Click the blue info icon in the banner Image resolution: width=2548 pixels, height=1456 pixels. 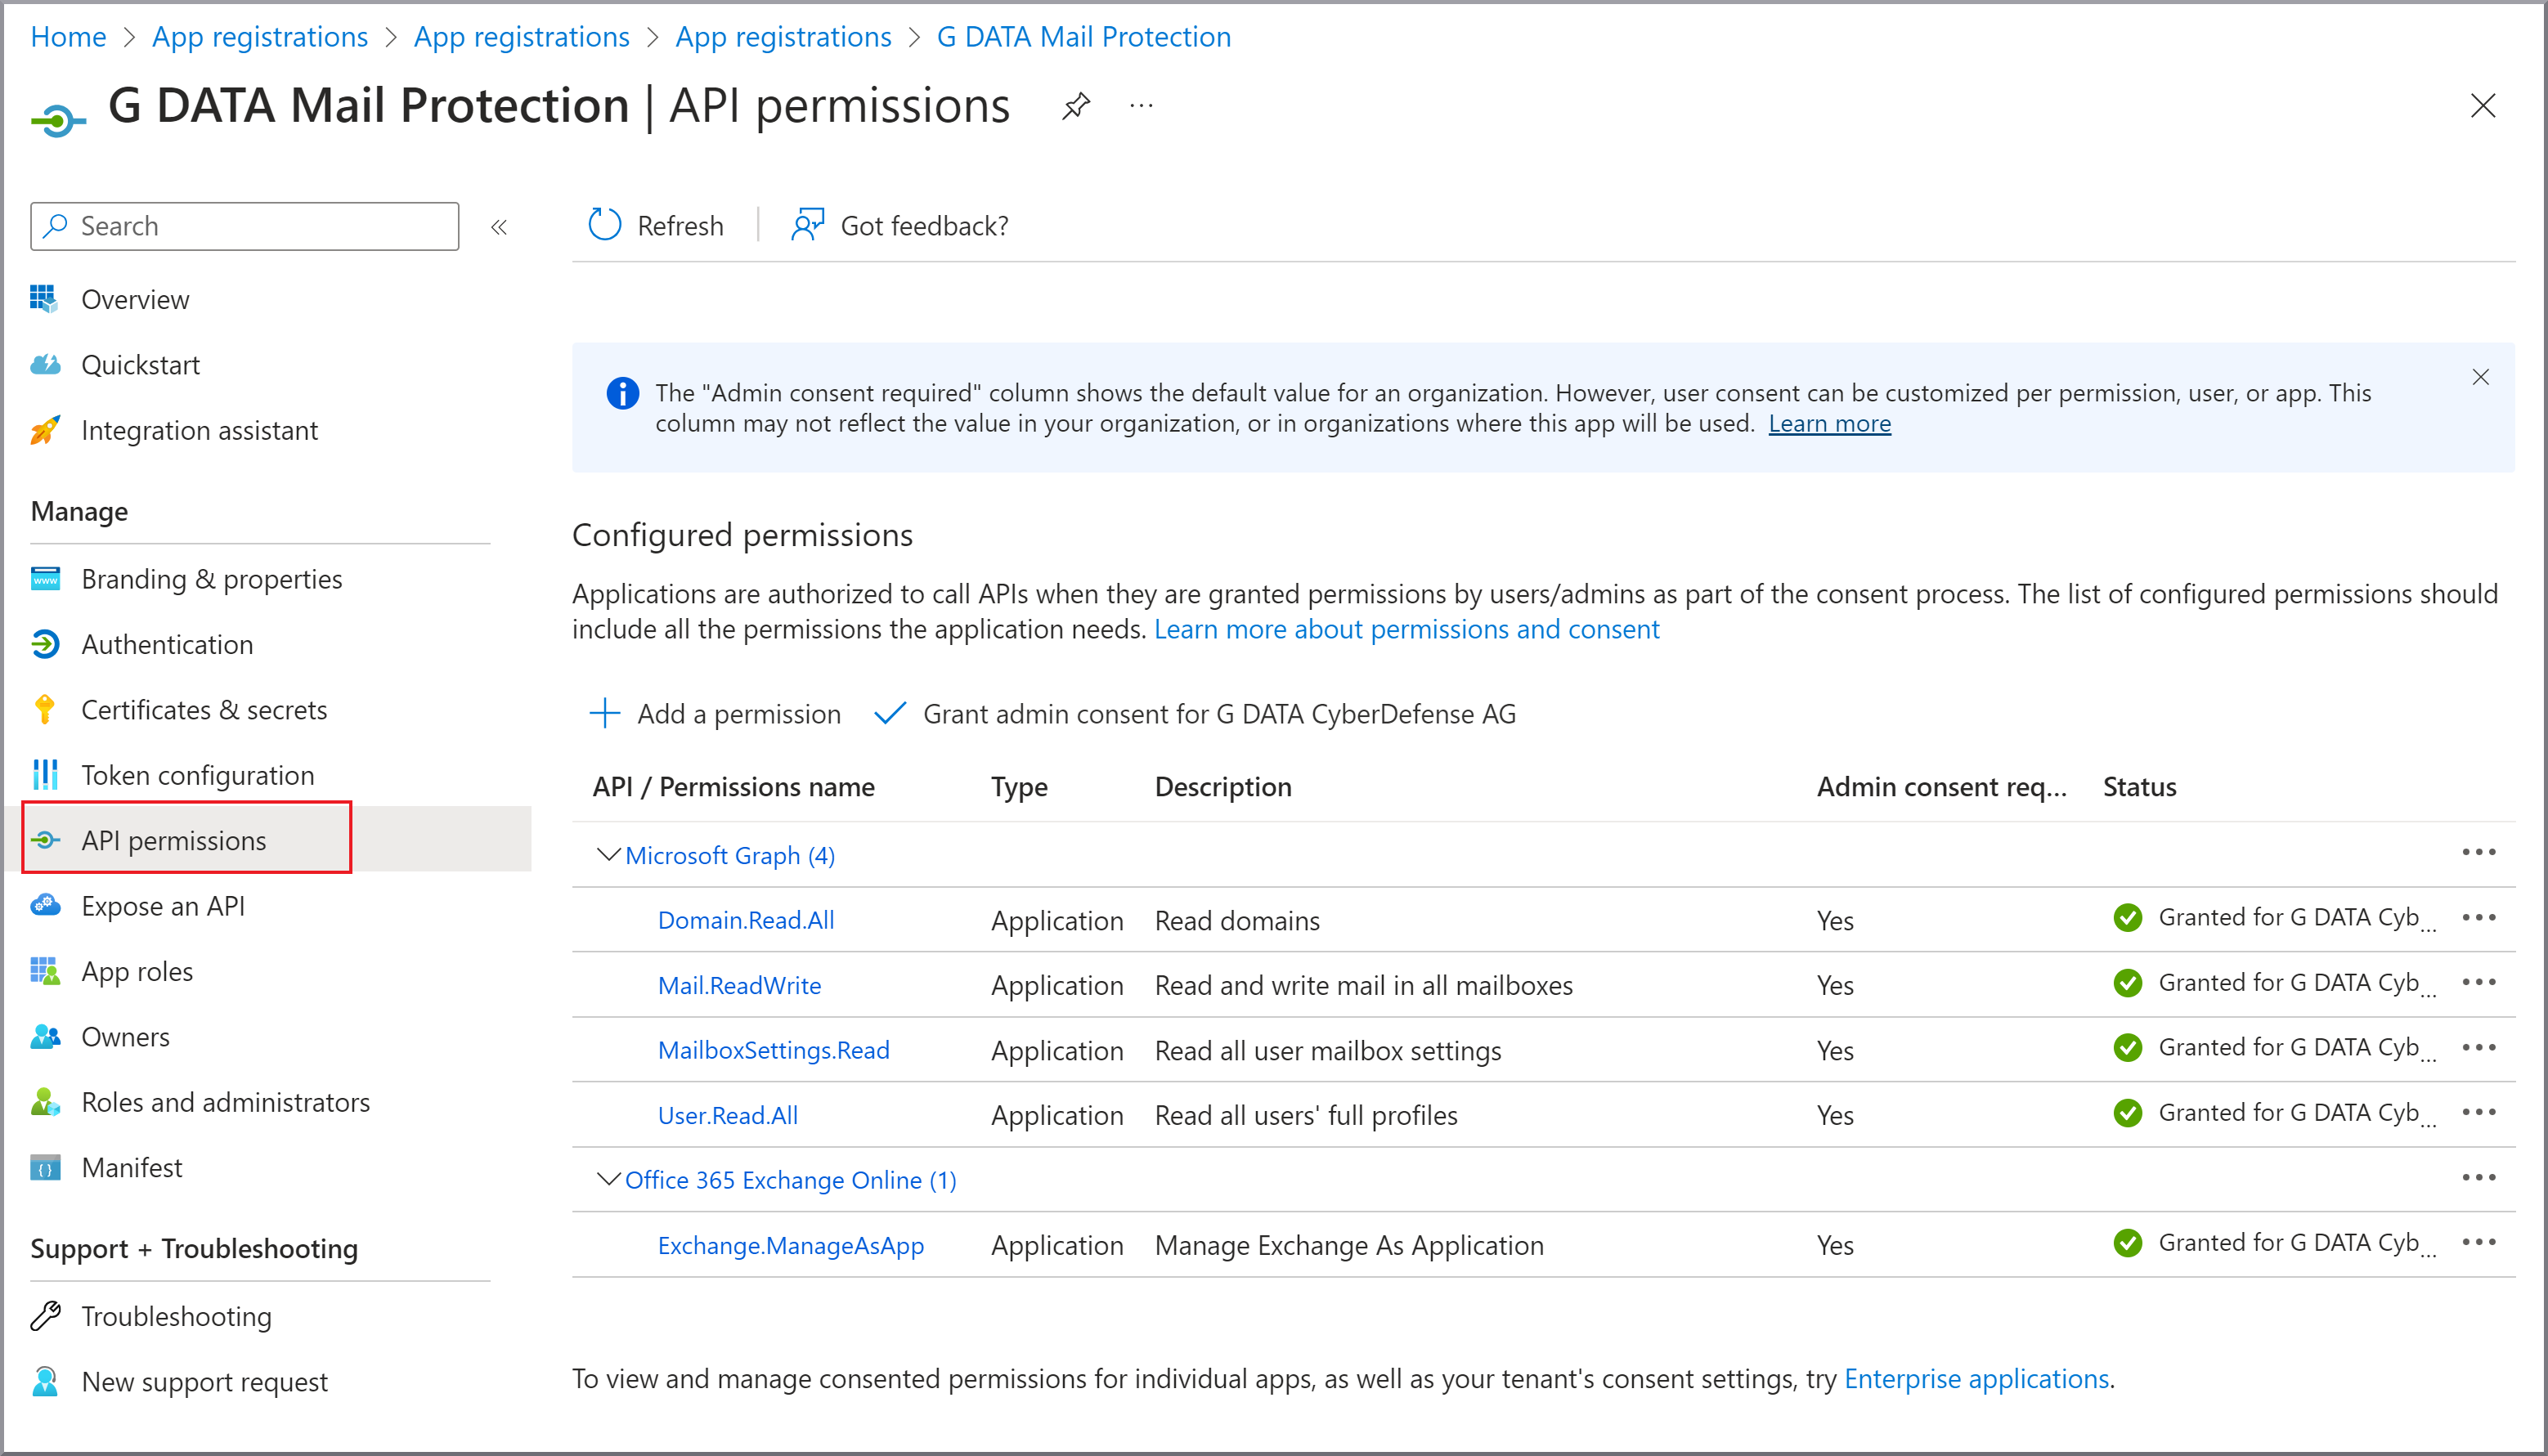(622, 393)
